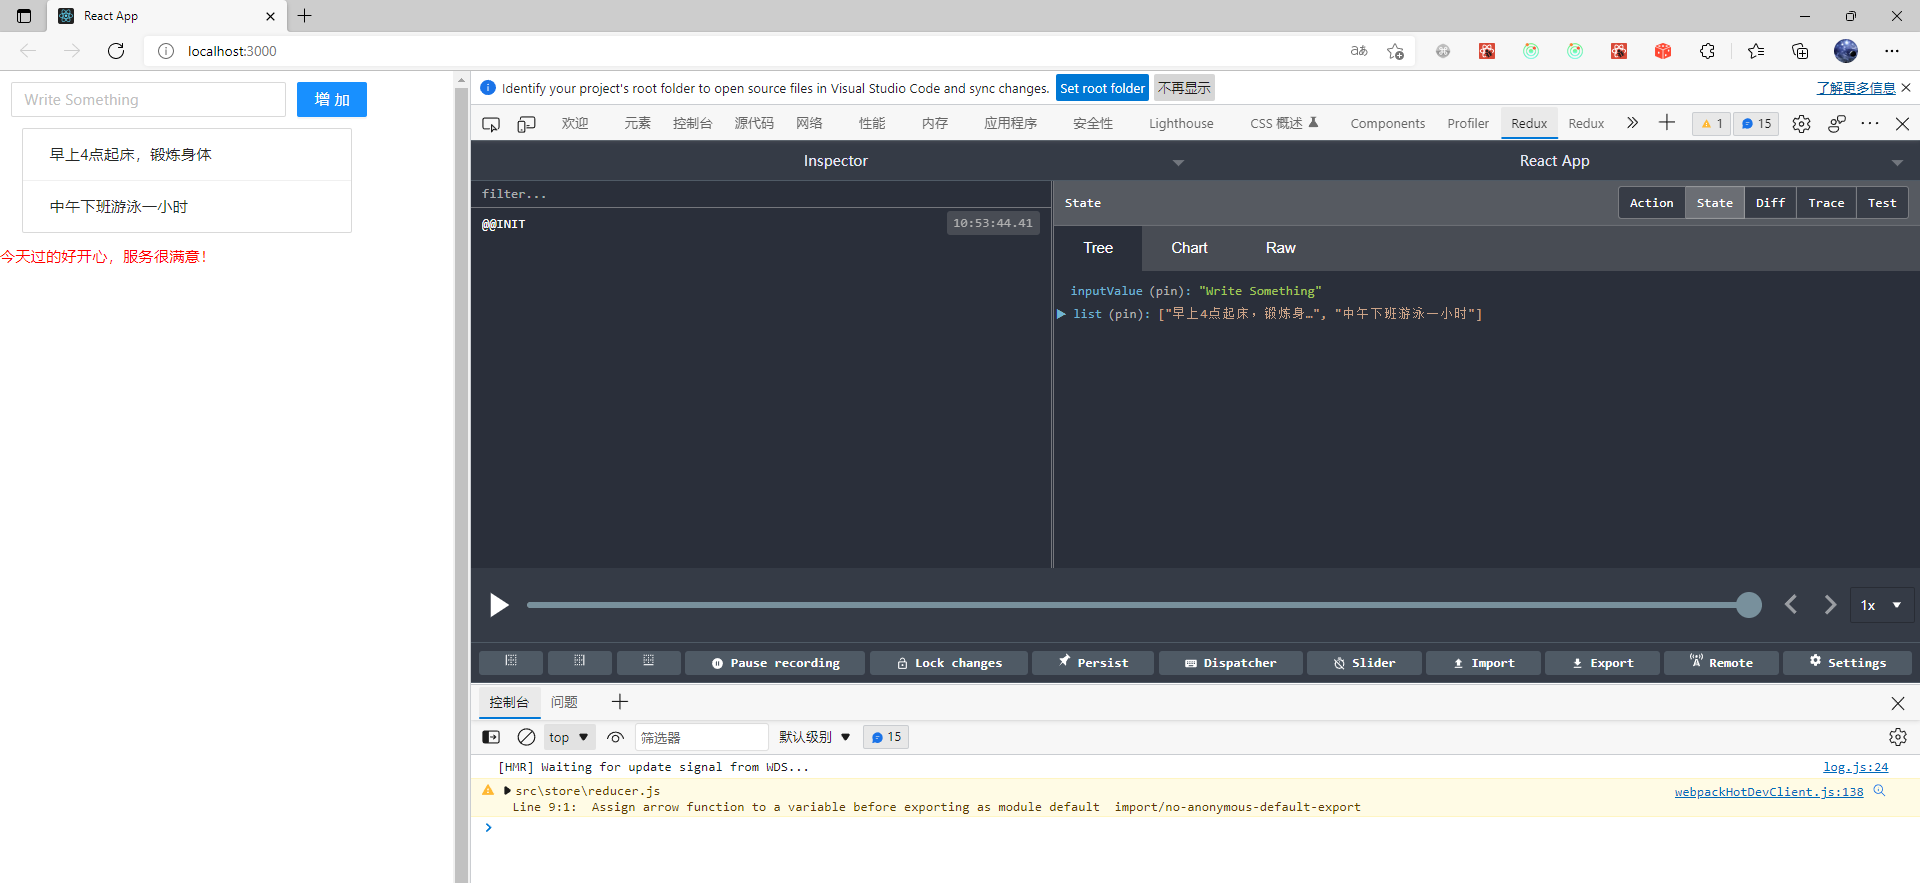Click the search icon beside webpackHotDevClient link

coord(1879,791)
